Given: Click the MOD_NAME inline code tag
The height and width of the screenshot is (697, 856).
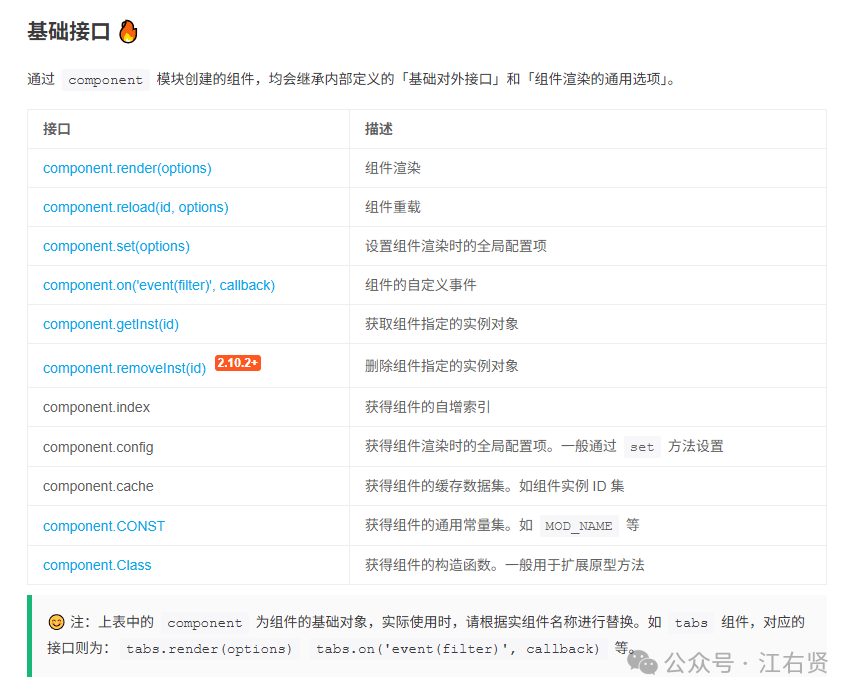Looking at the screenshot, I should click(579, 526).
